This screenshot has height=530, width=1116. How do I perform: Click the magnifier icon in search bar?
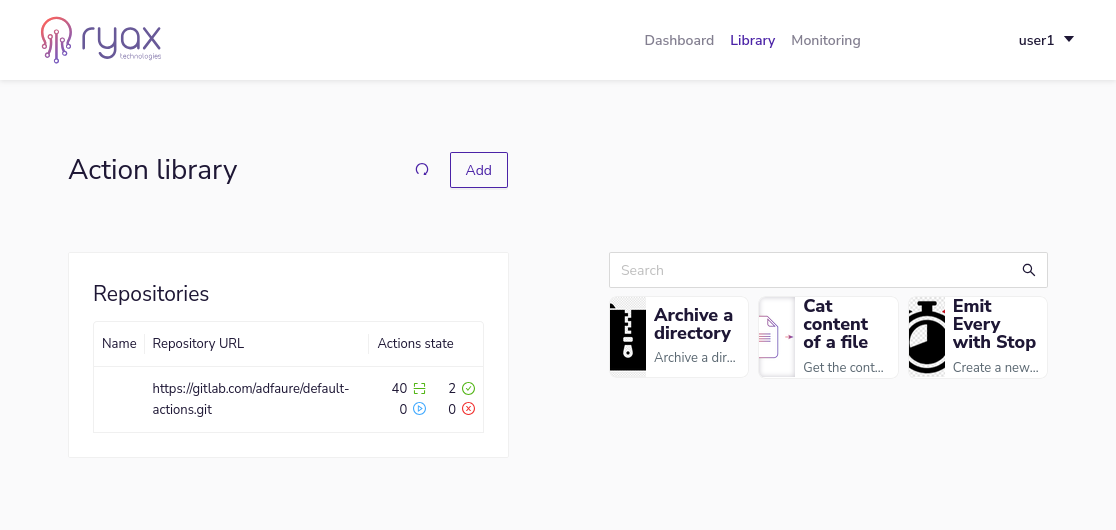click(x=1028, y=270)
